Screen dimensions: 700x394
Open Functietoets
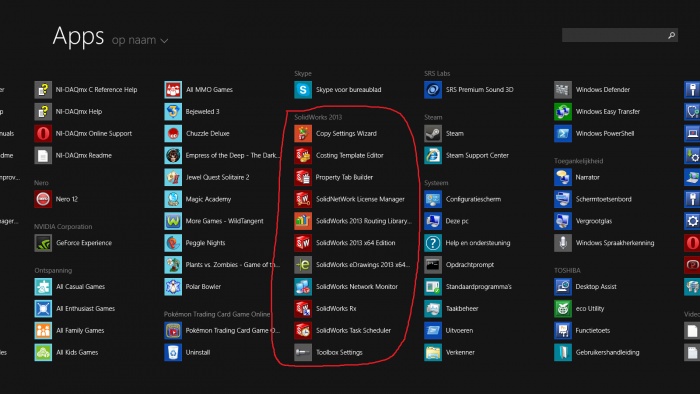click(x=583, y=330)
